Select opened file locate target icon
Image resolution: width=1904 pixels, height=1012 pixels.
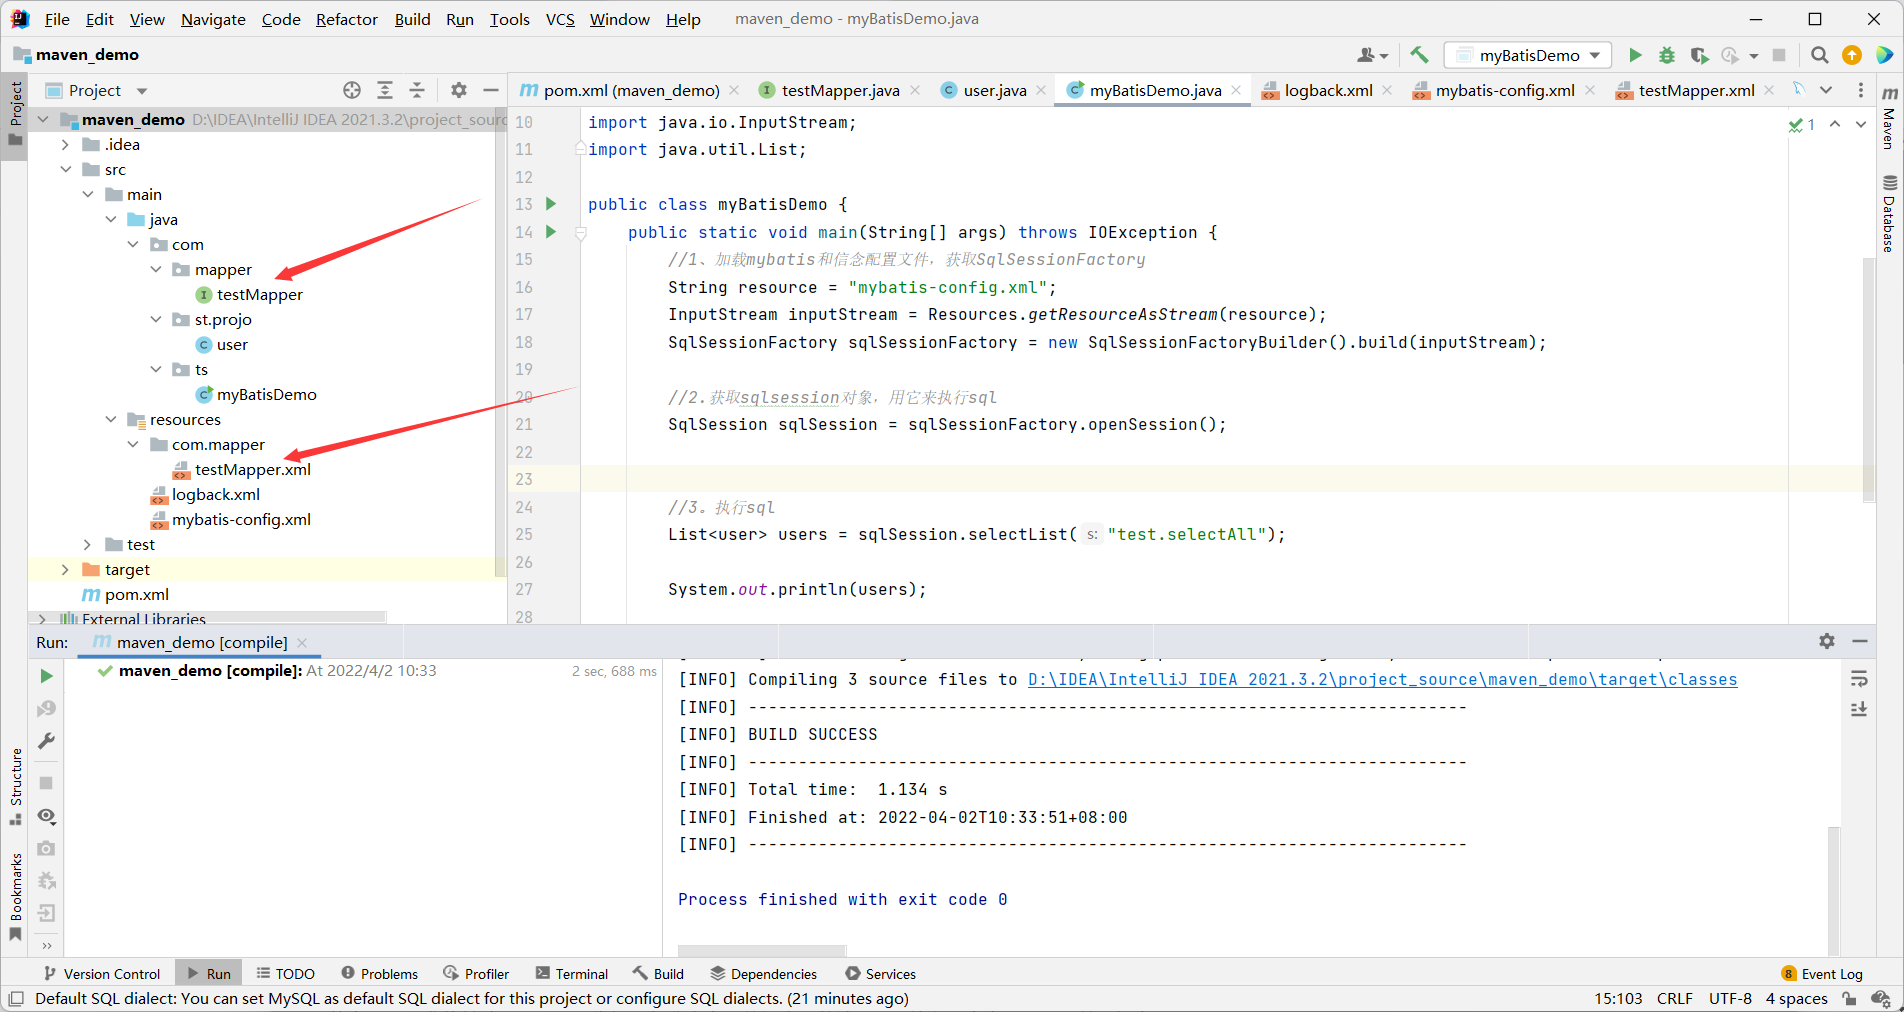352,90
